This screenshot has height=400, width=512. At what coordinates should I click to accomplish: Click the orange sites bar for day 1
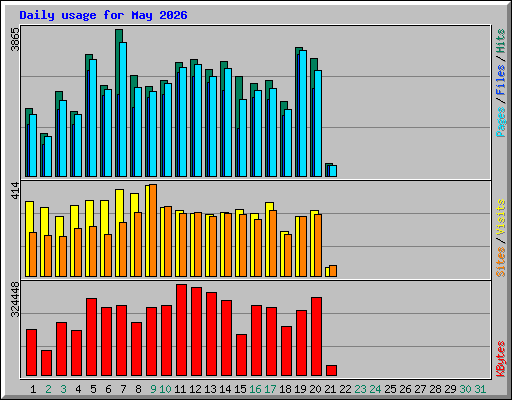33,254
